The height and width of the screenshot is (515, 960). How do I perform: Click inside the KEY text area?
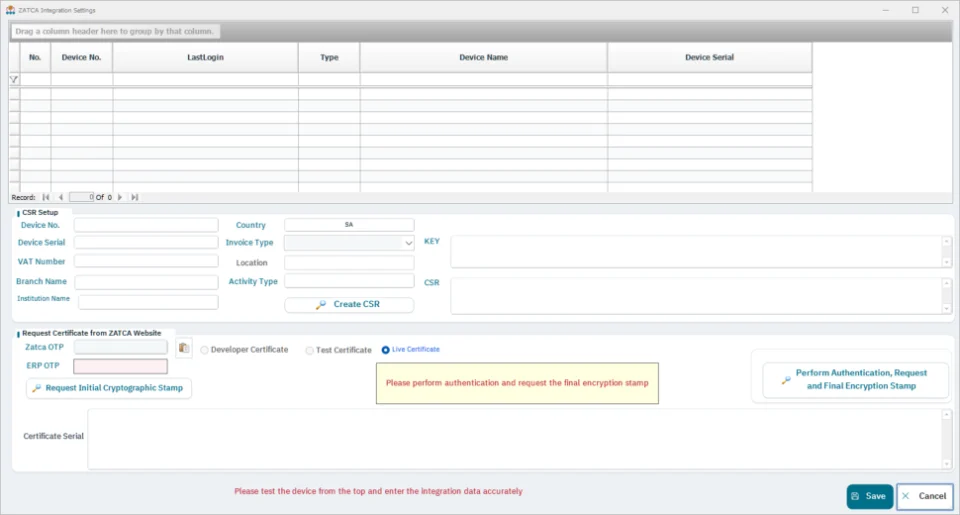[697, 252]
